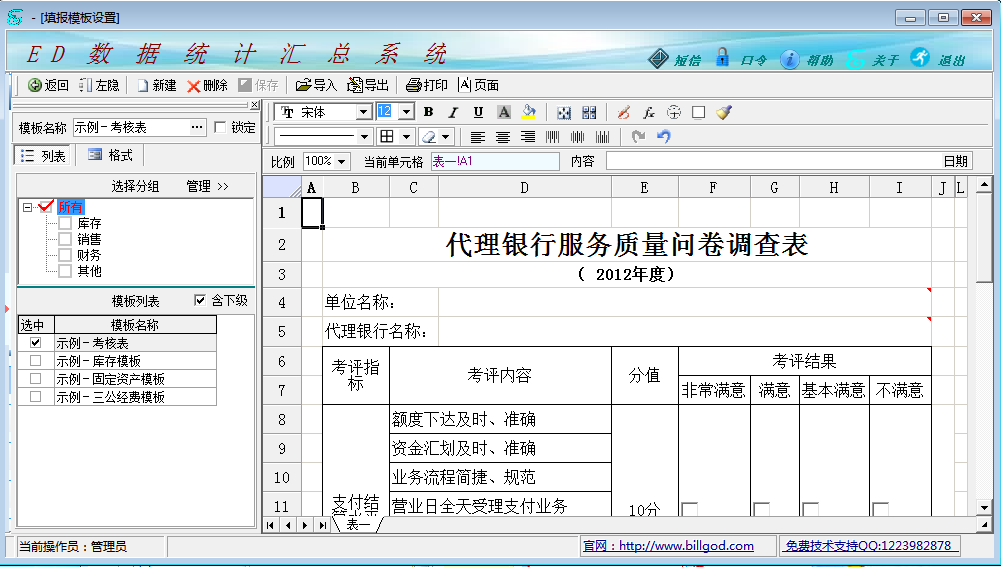Image resolution: width=1001 pixels, height=567 pixels.
Task: Merge cells icon in format toolbar
Action: pyautogui.click(x=564, y=112)
